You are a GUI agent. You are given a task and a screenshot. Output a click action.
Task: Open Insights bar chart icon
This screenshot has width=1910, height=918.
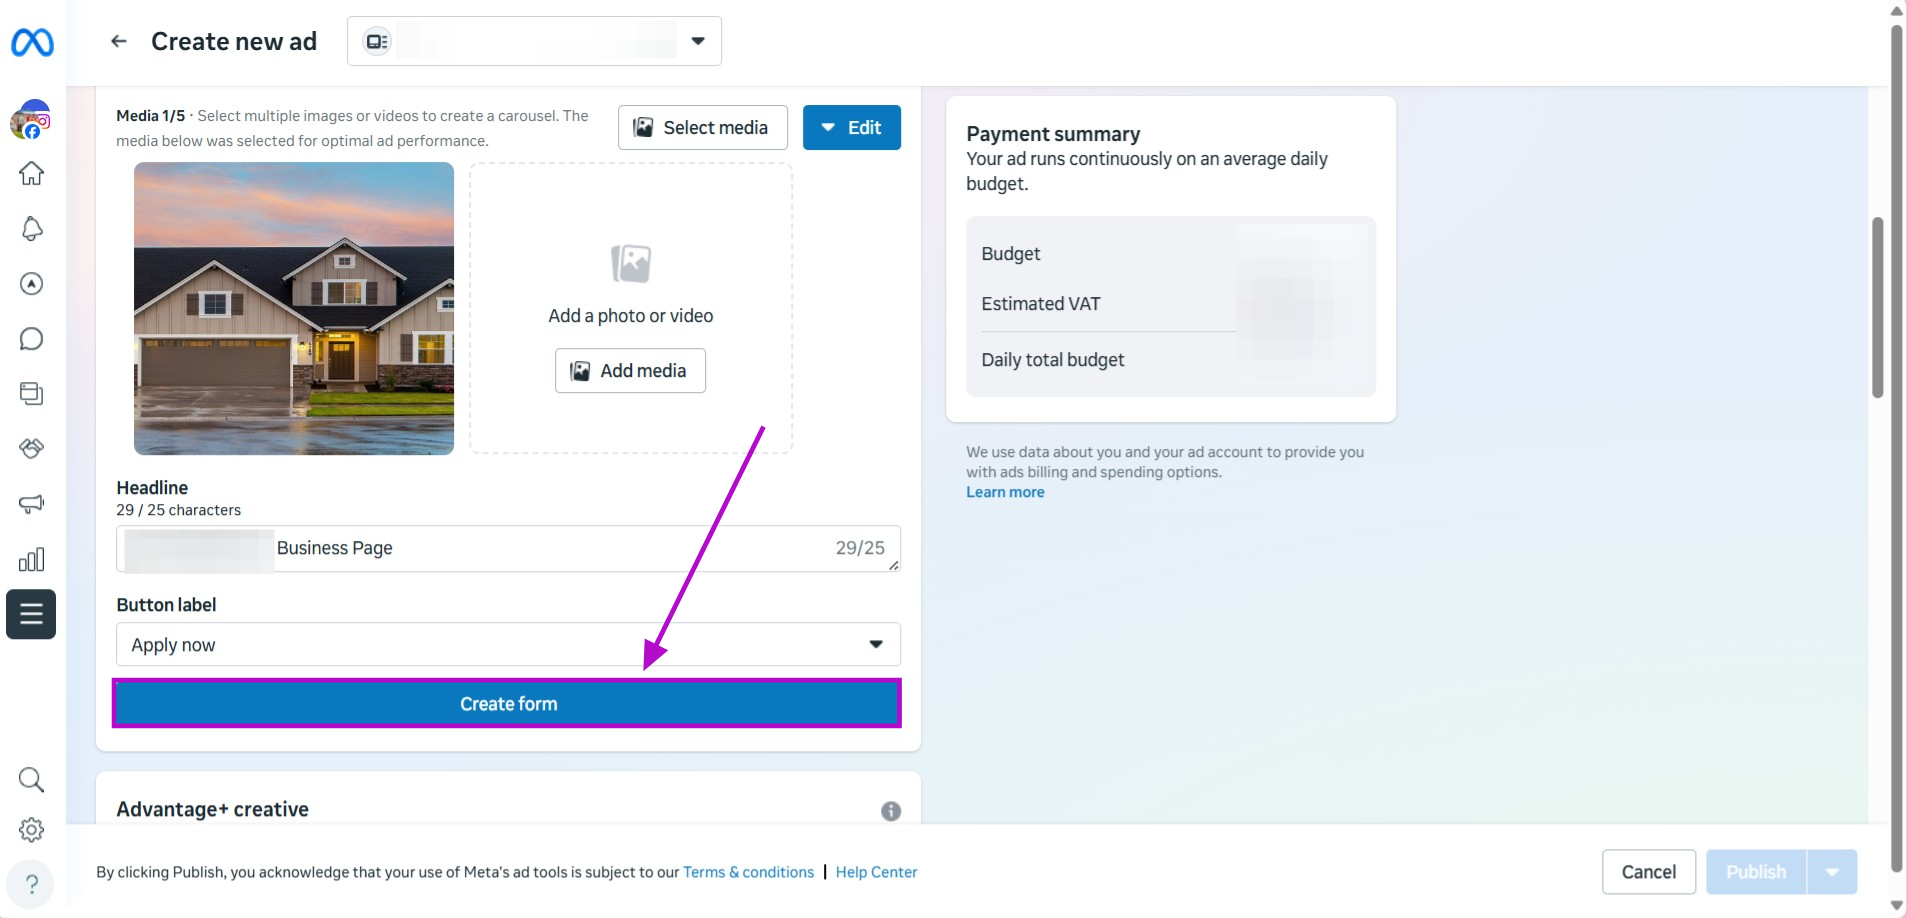tap(32, 559)
